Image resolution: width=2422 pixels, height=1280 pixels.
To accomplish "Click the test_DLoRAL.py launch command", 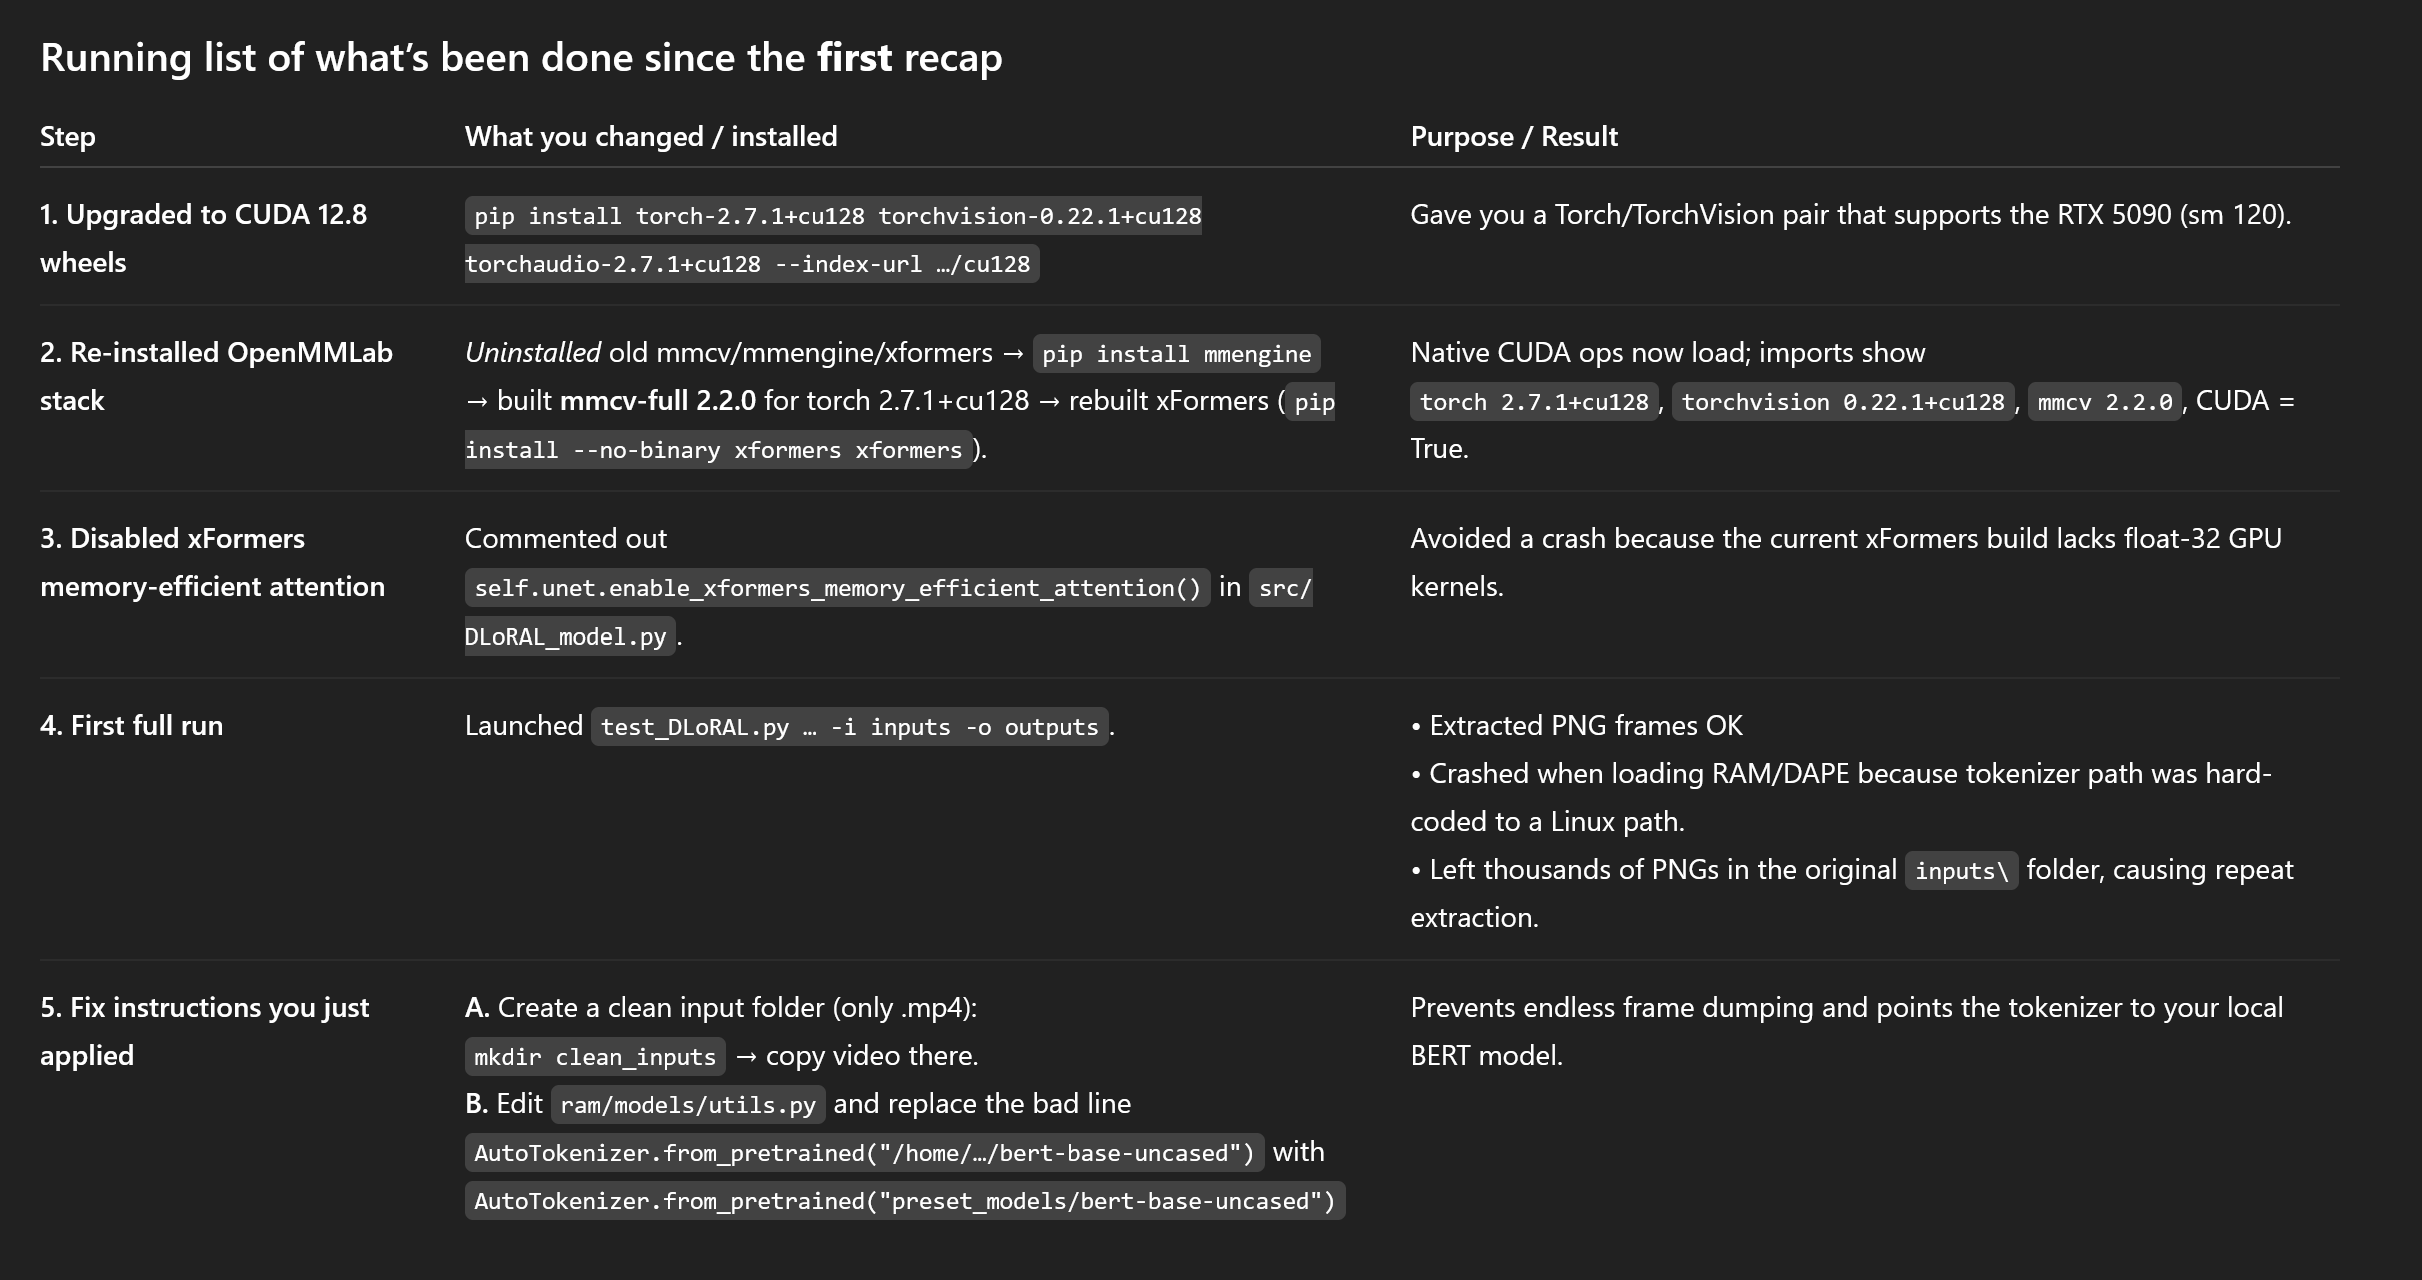I will tap(850, 727).
